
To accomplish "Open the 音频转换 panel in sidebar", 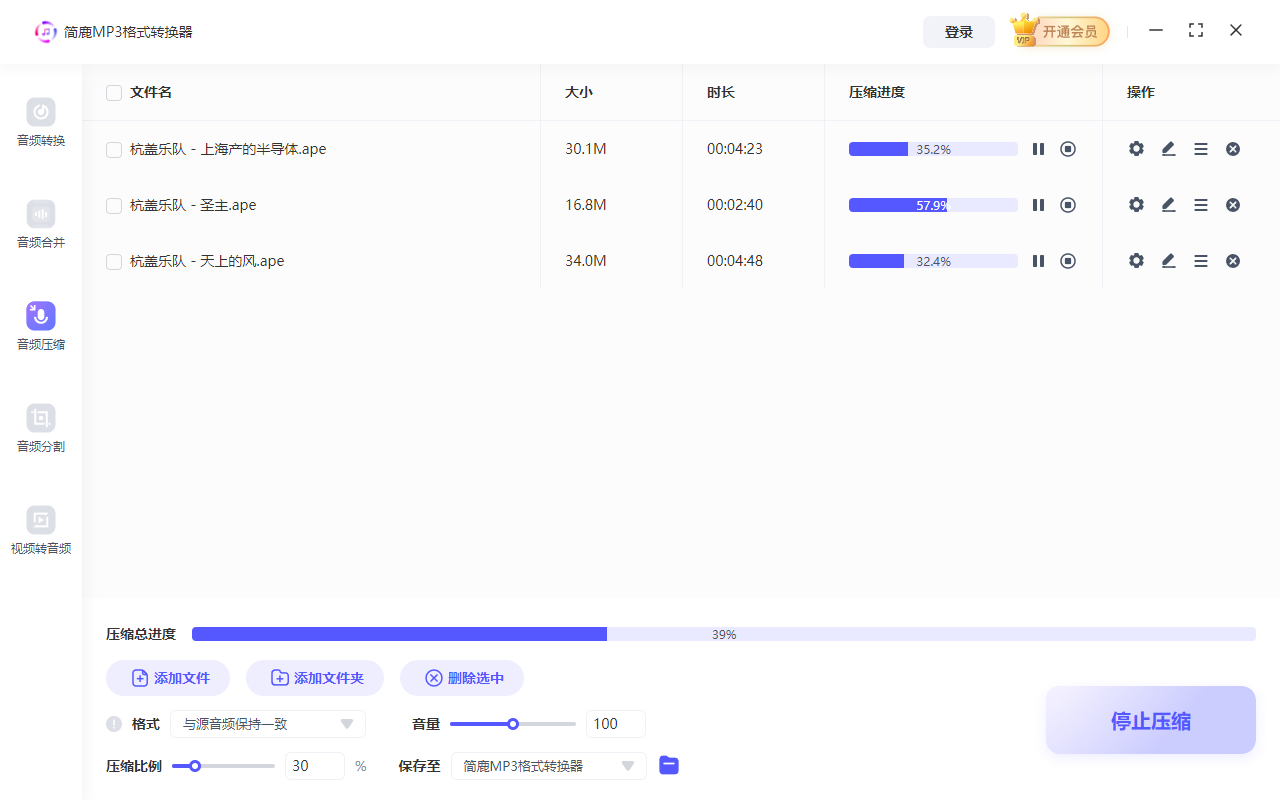I will 40,122.
